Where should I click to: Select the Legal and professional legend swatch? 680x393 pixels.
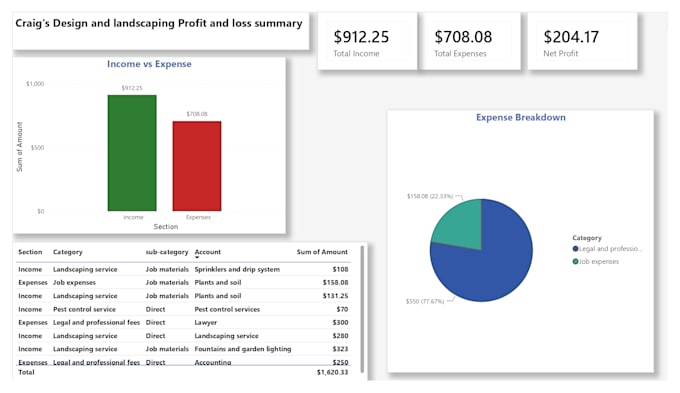tap(575, 249)
